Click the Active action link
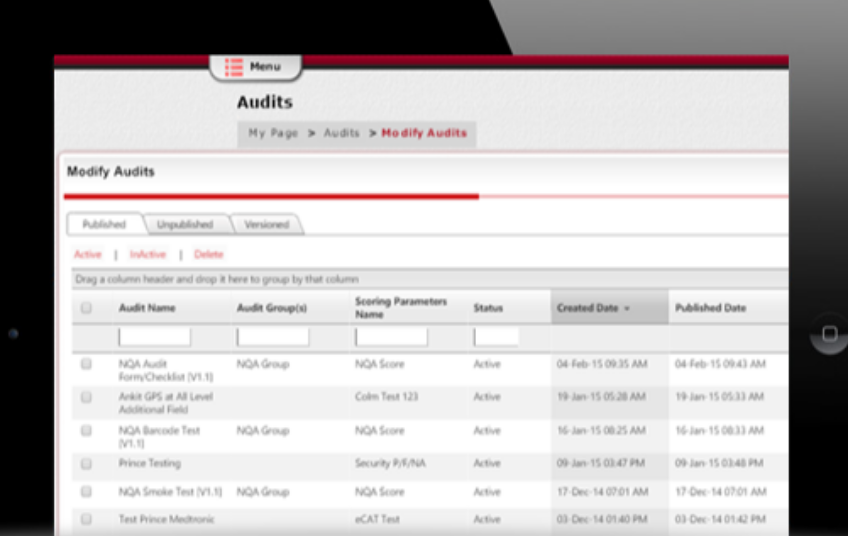Viewport: 848px width, 536px height. tap(88, 254)
